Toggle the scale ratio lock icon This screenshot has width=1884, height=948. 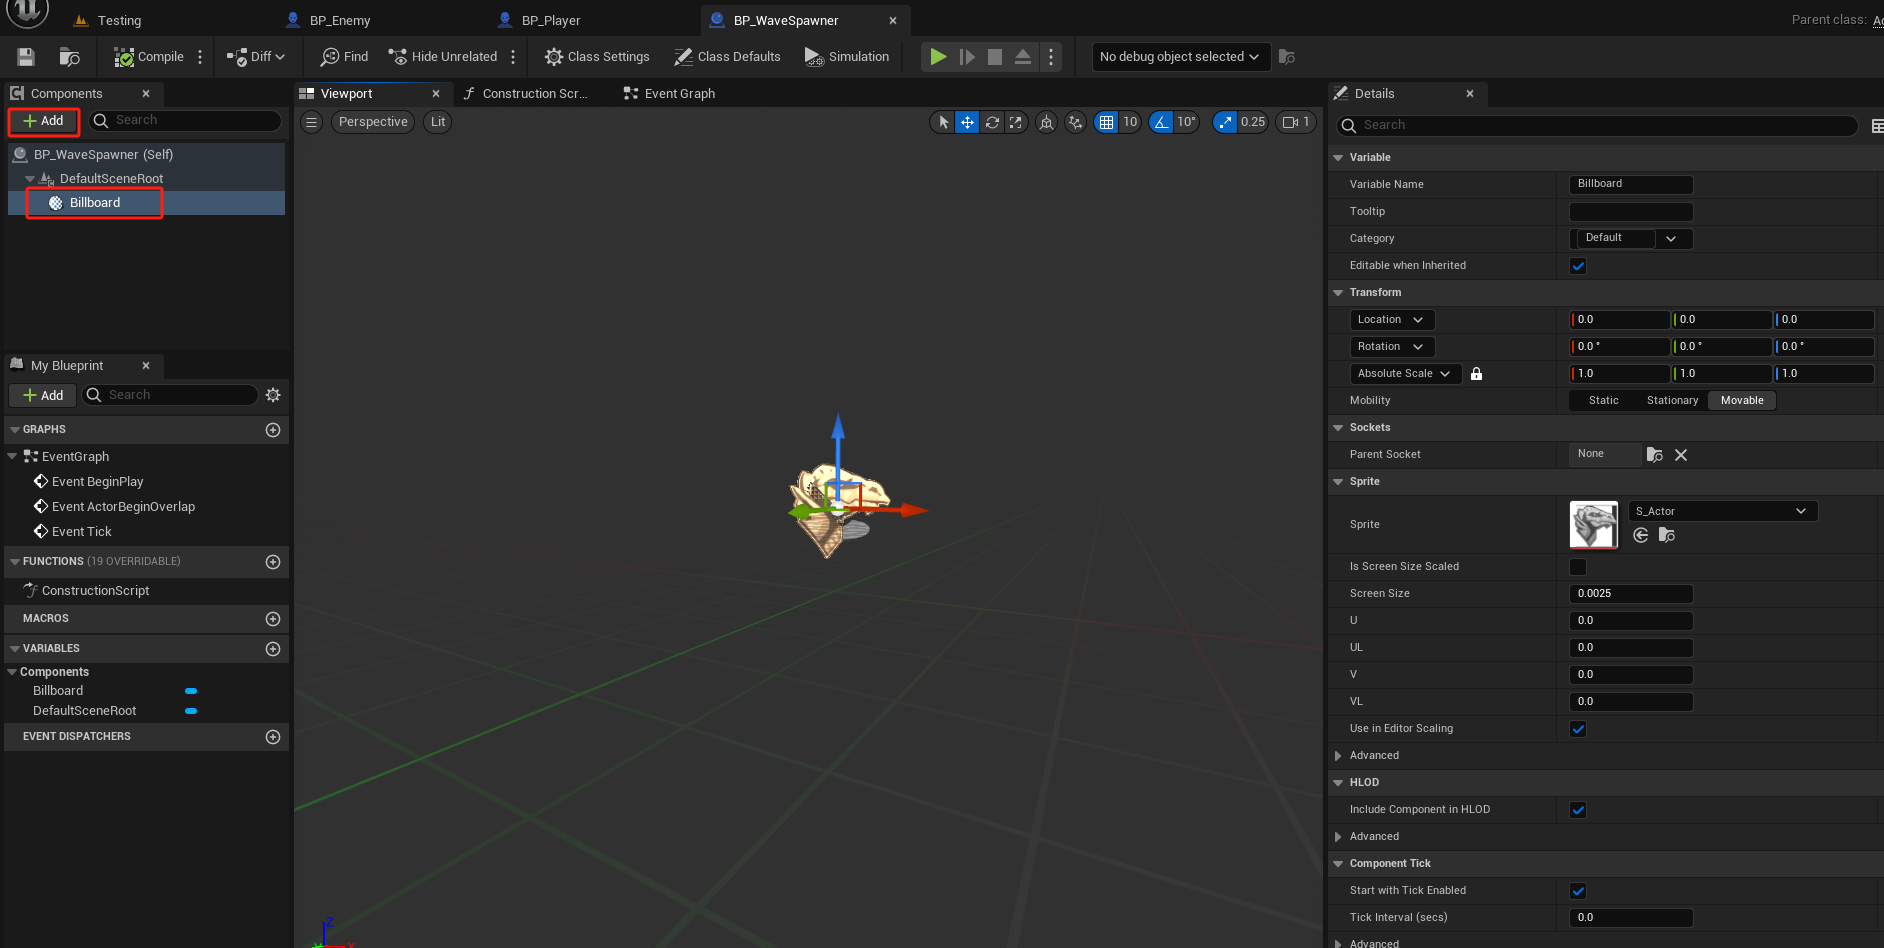pos(1476,374)
